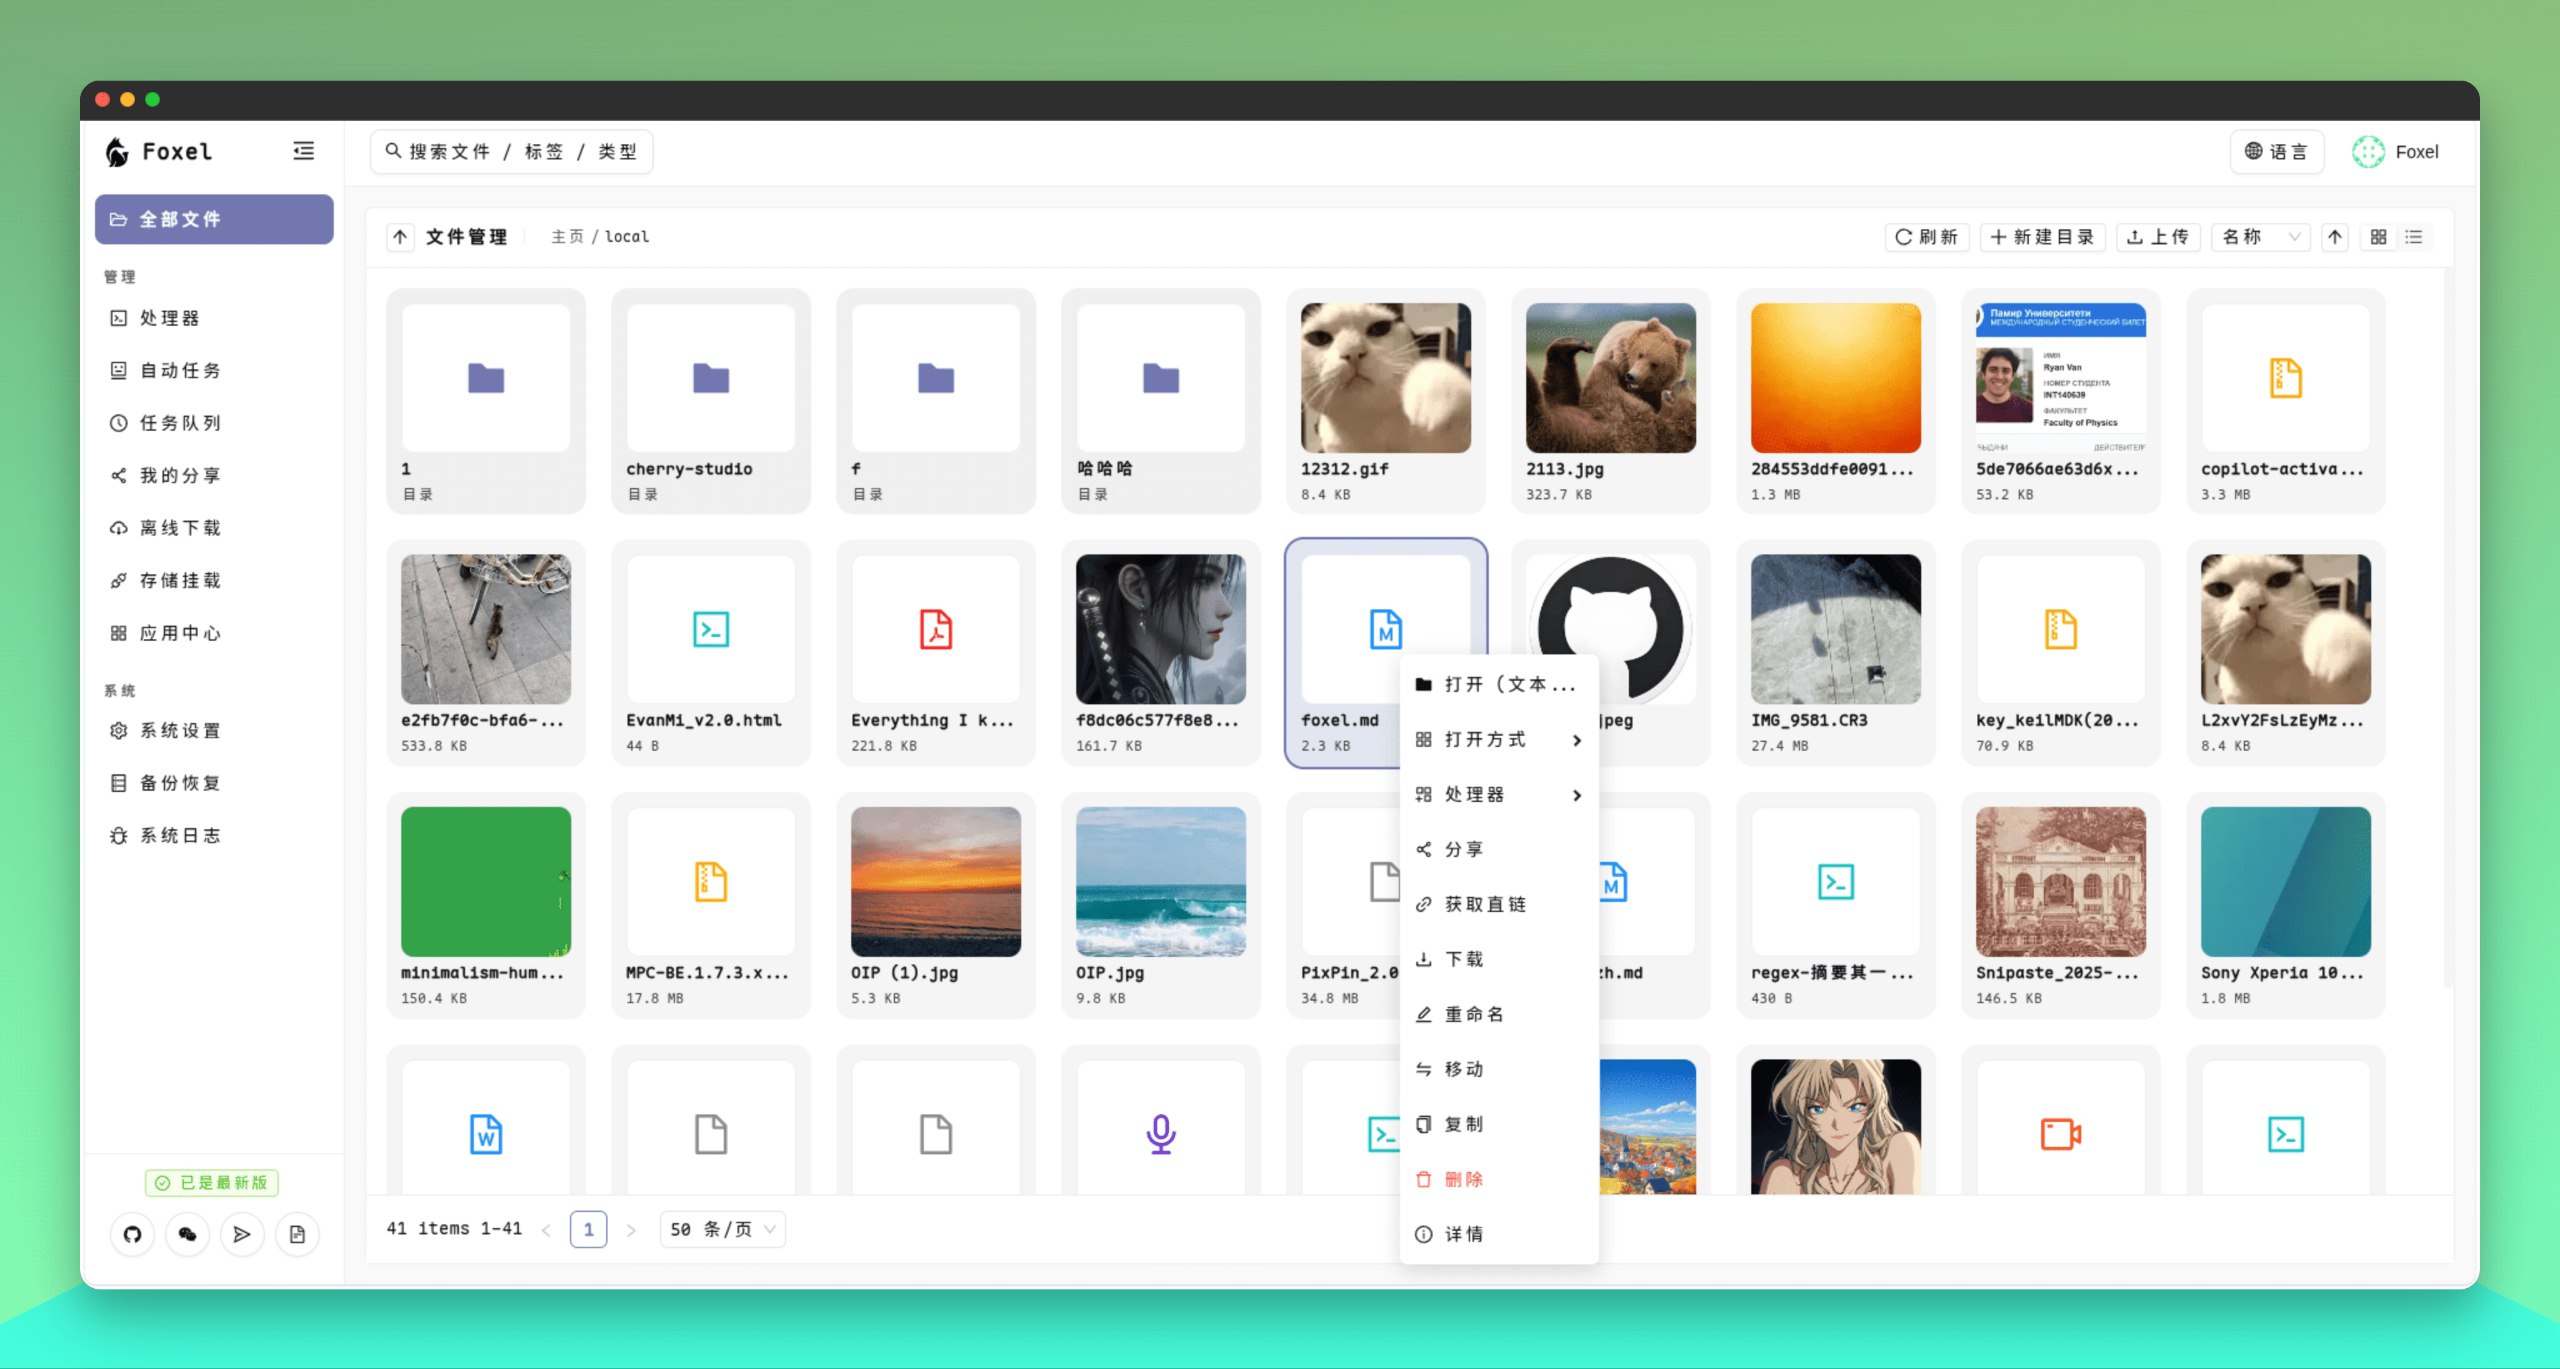Screen dimensions: 2560x1369
Task: Switch to list view layout
Action: tap(2414, 237)
